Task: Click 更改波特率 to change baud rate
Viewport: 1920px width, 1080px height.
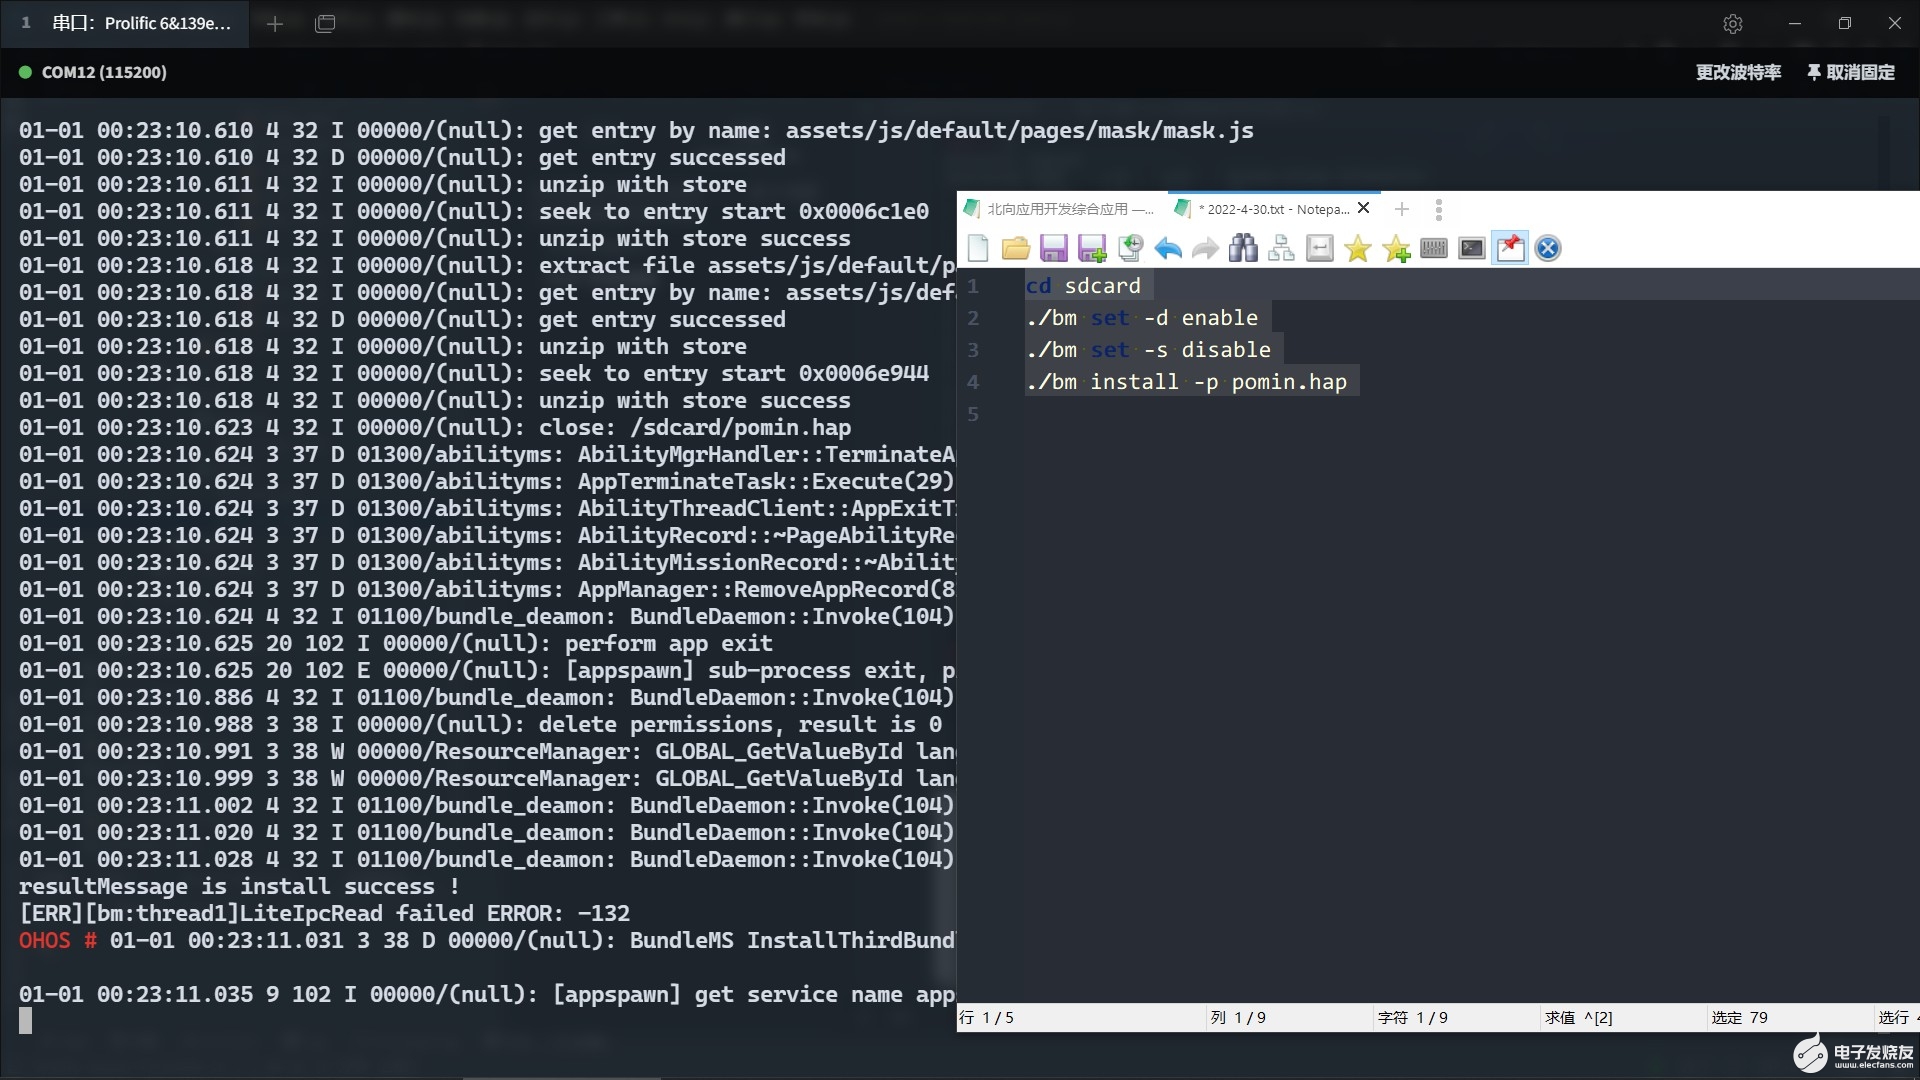Action: click(1738, 72)
